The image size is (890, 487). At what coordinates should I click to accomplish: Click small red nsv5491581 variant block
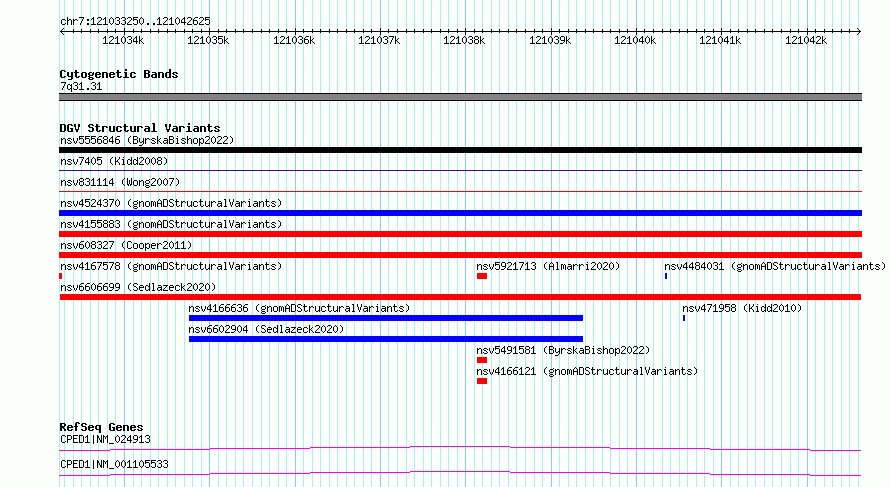pos(482,360)
